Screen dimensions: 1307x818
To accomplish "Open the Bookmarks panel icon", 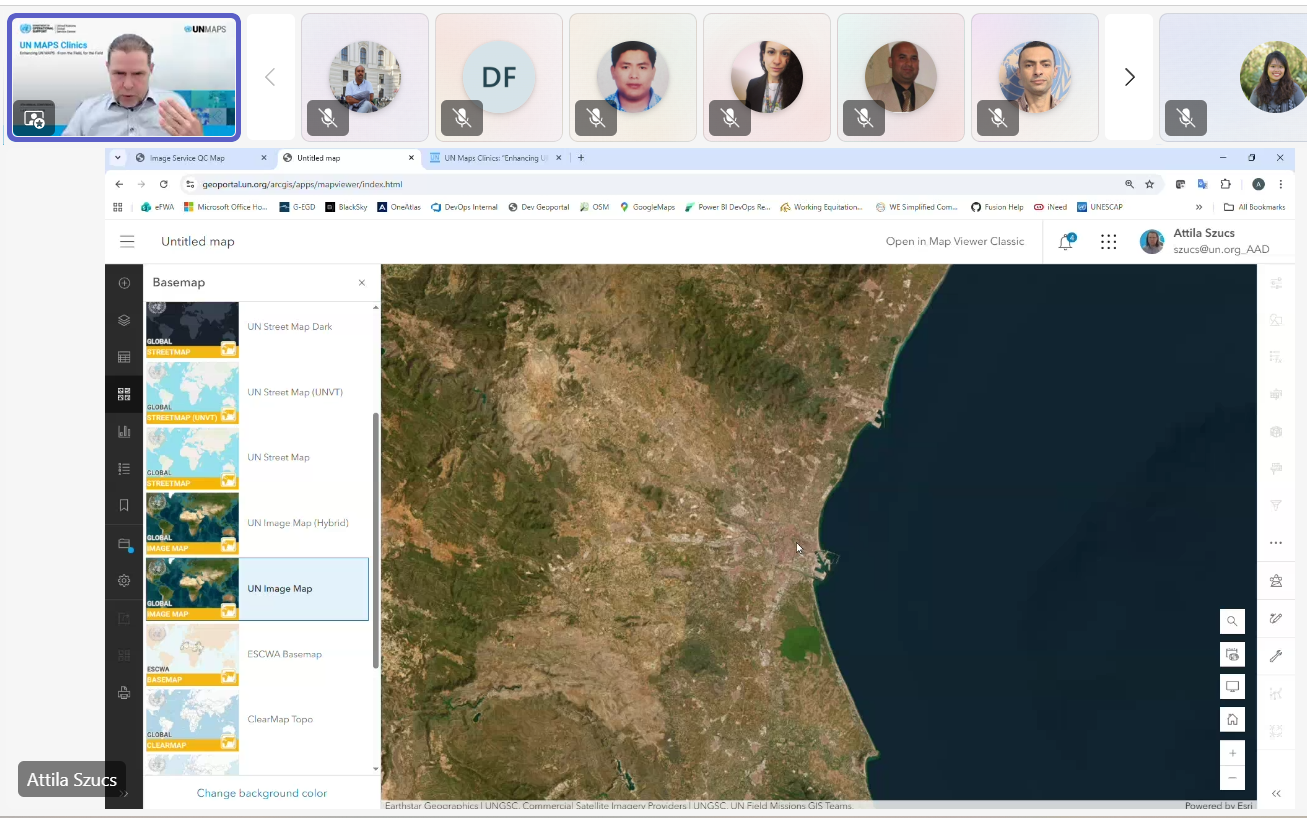I will 124,505.
